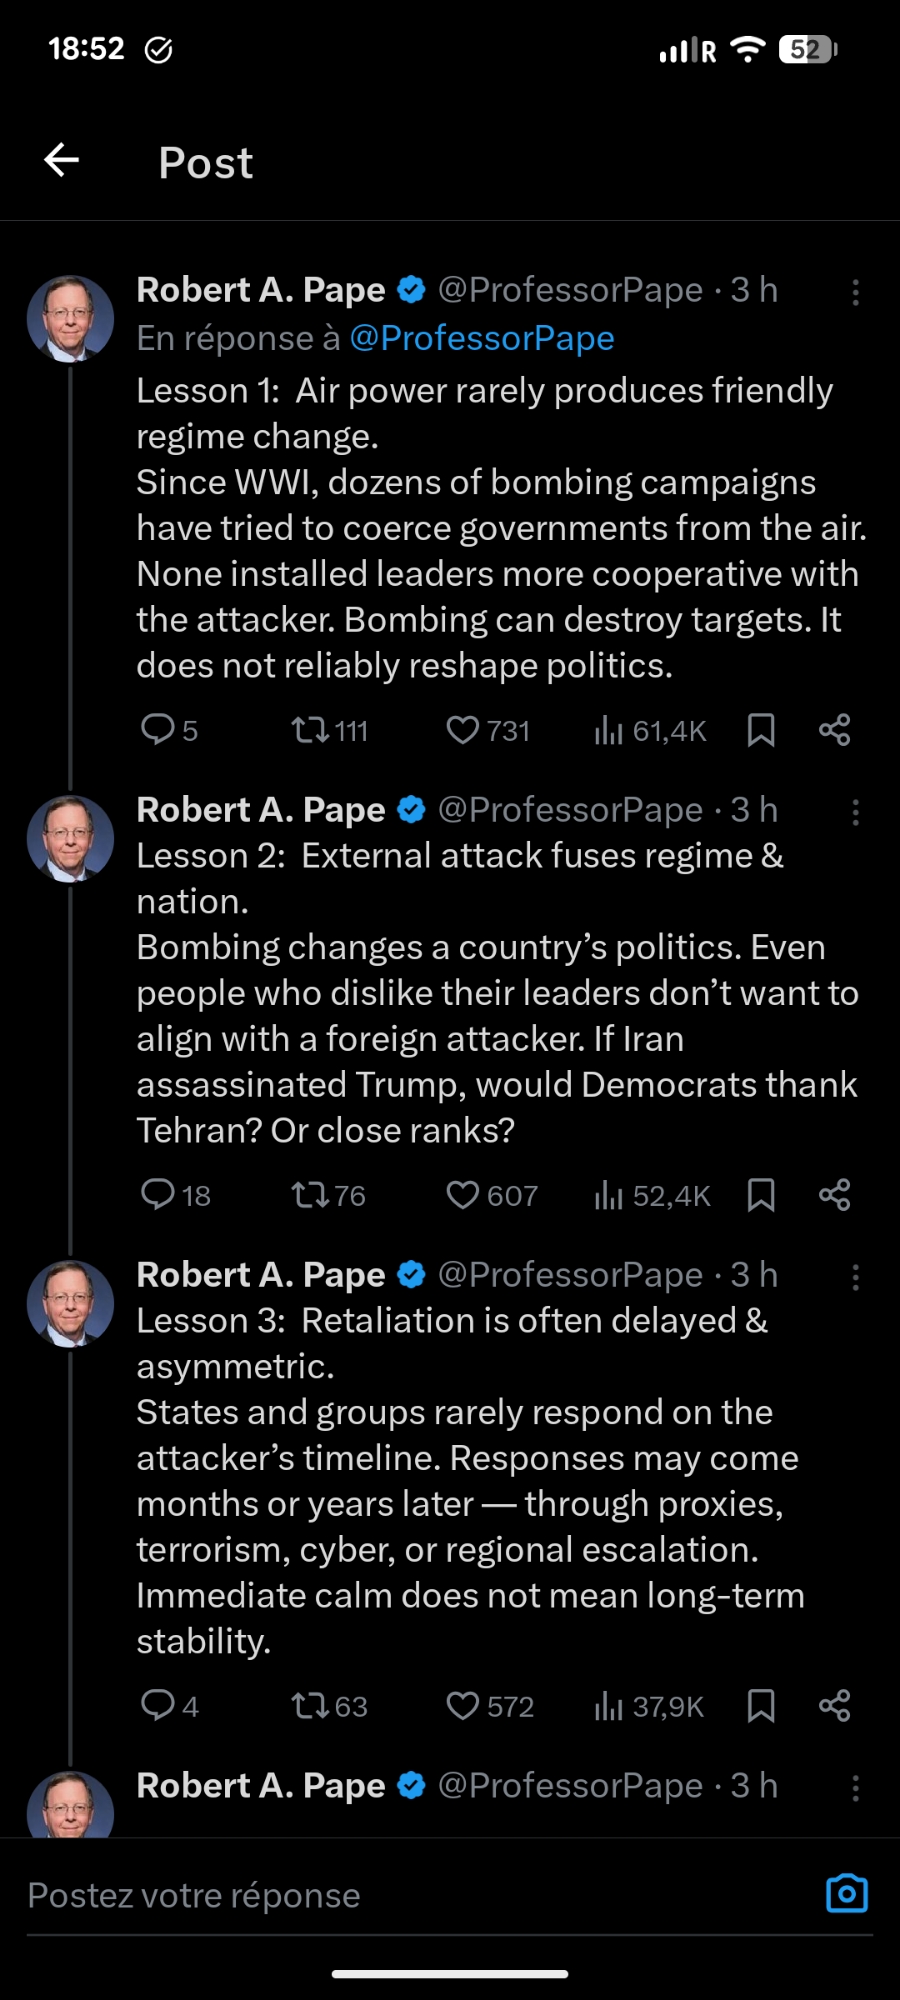Bookmark the Lesson 3 post
The height and width of the screenshot is (2000, 900).
click(761, 1705)
